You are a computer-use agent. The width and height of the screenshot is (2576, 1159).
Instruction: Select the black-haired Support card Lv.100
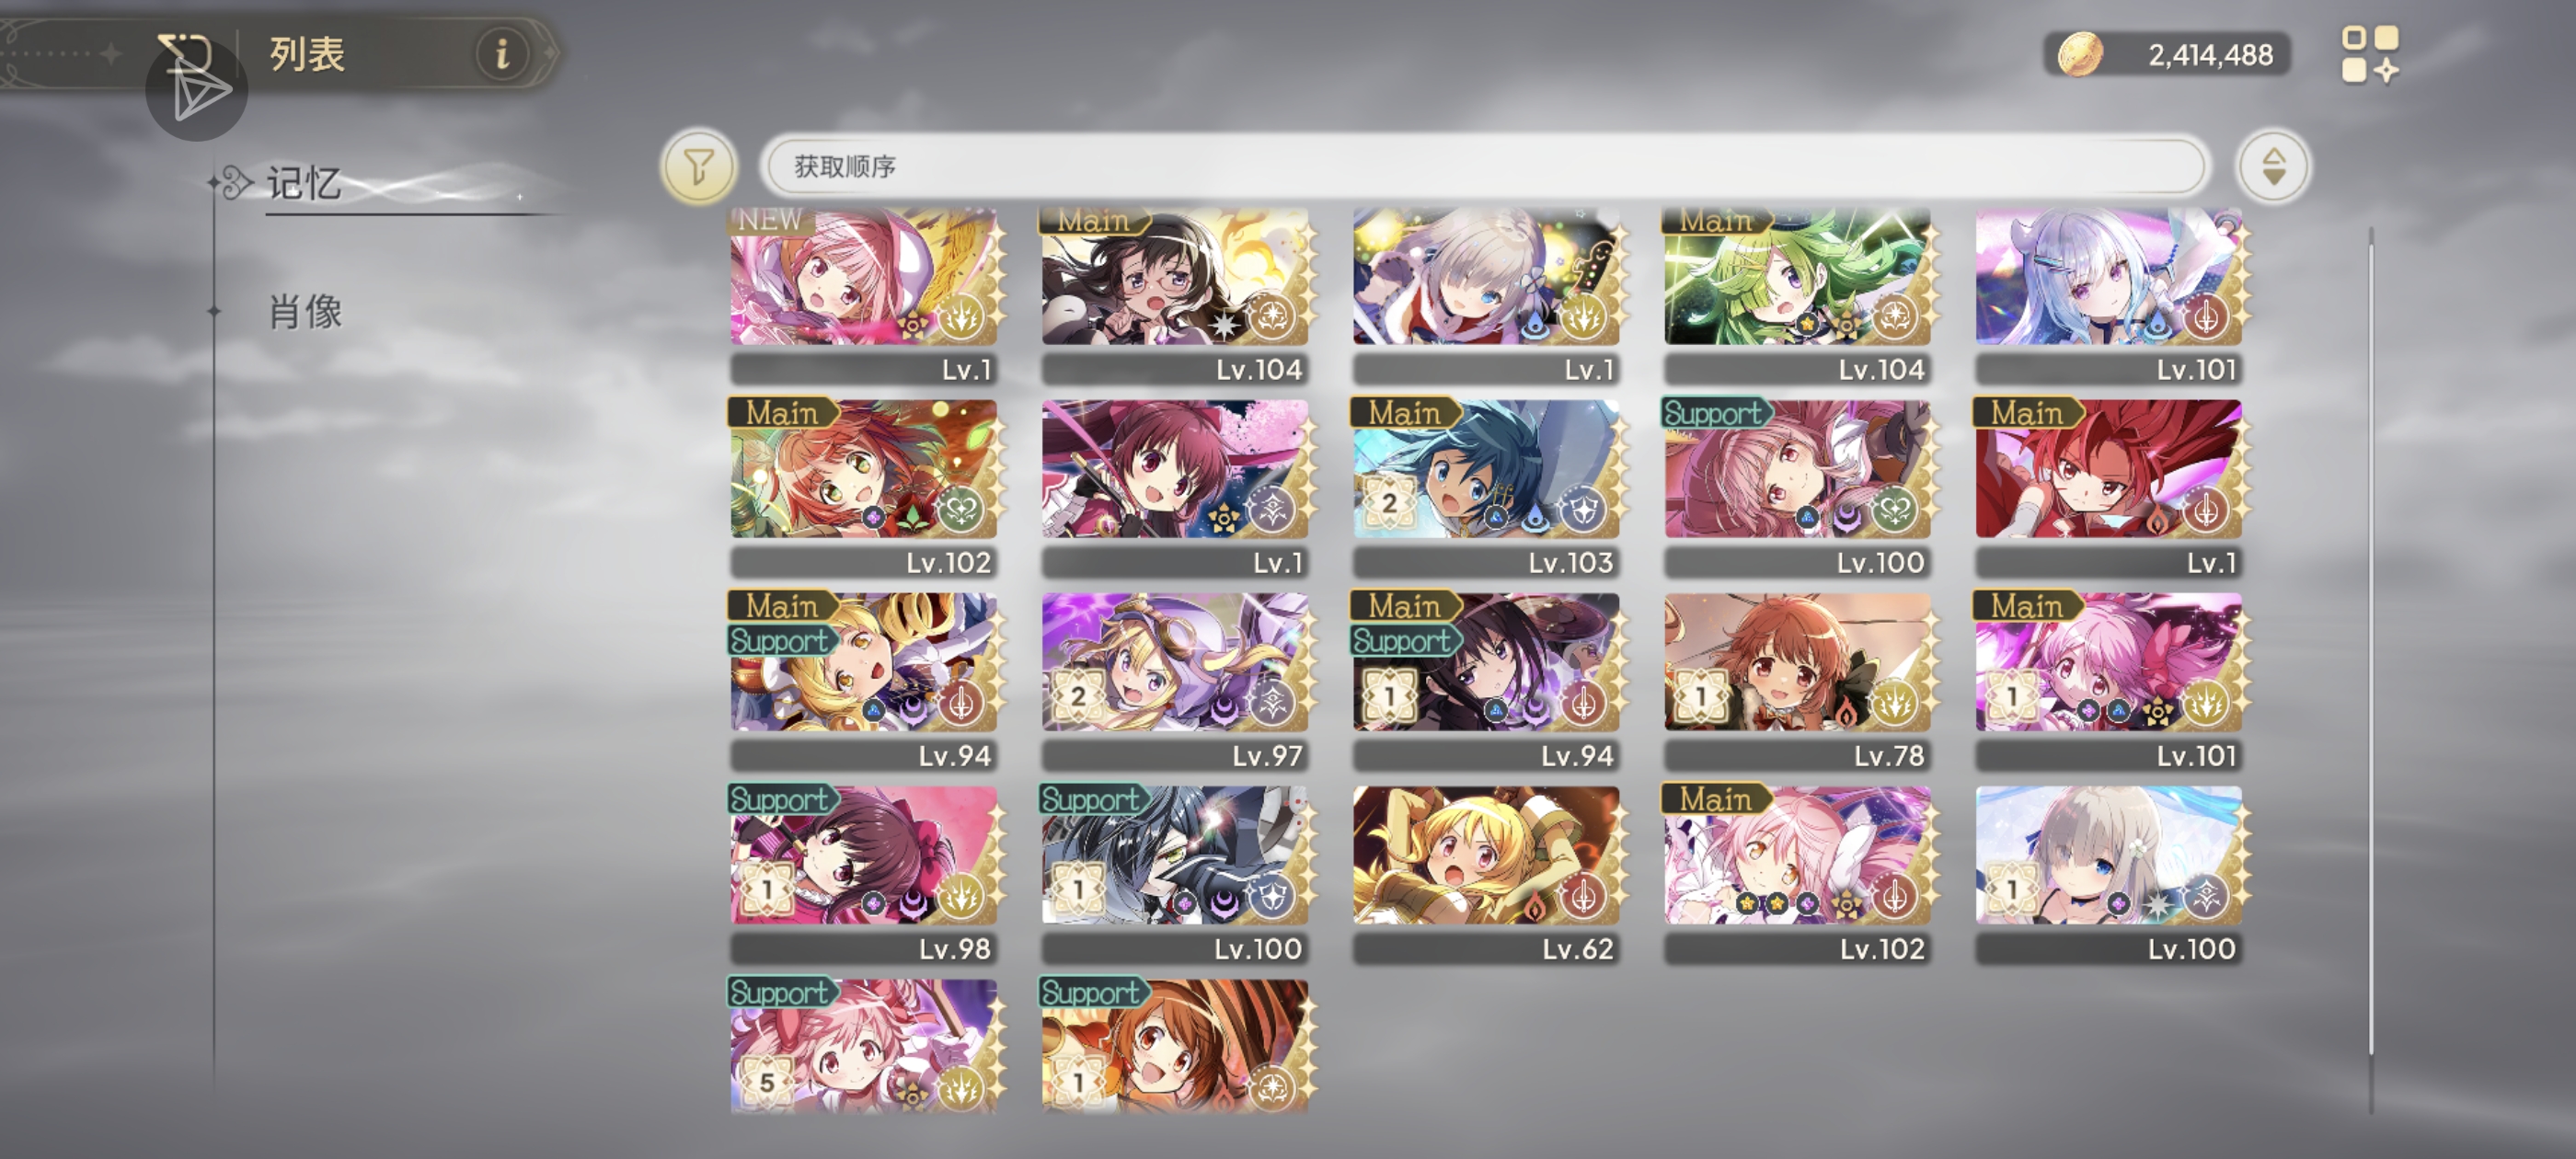pyautogui.click(x=1177, y=875)
